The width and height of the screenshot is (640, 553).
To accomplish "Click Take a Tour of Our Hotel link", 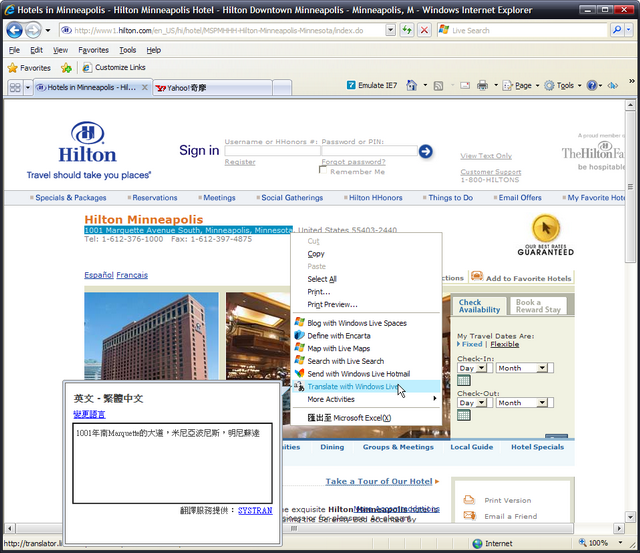I will coord(379,482).
